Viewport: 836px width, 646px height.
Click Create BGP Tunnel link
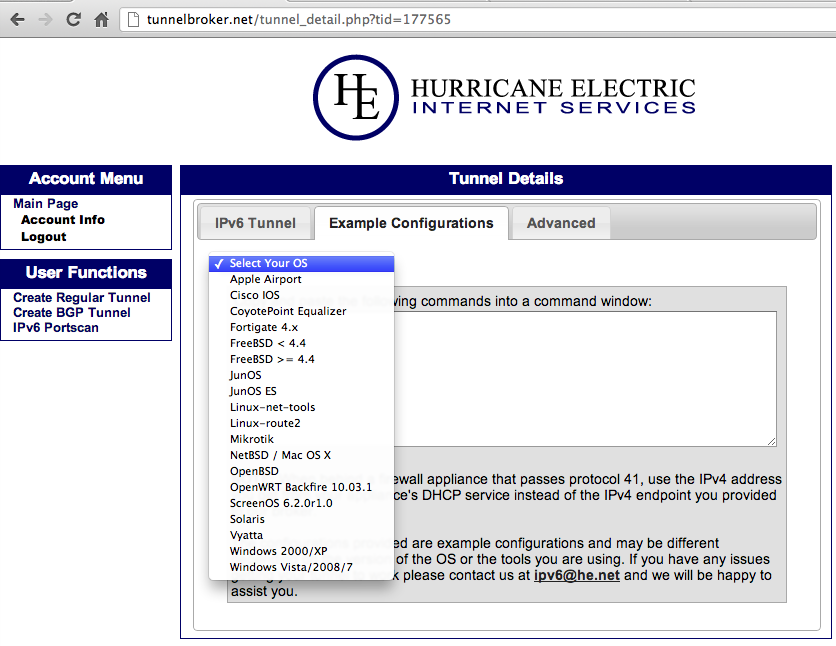(71, 312)
